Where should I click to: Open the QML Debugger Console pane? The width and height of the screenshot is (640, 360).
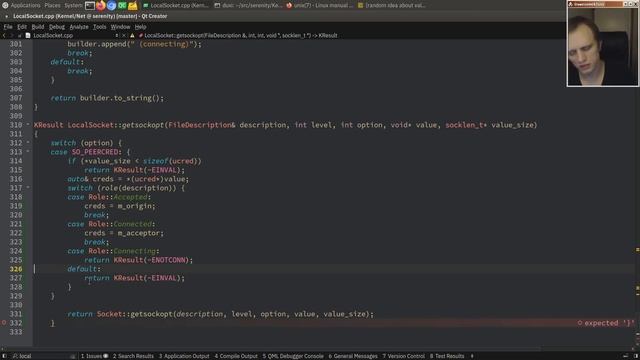pyautogui.click(x=293, y=356)
